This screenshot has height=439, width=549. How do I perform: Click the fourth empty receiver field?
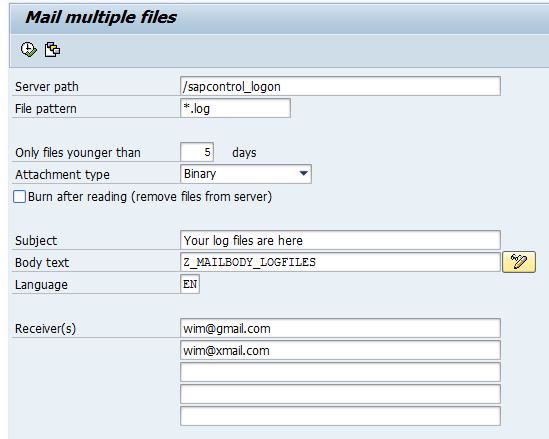pyautogui.click(x=340, y=394)
